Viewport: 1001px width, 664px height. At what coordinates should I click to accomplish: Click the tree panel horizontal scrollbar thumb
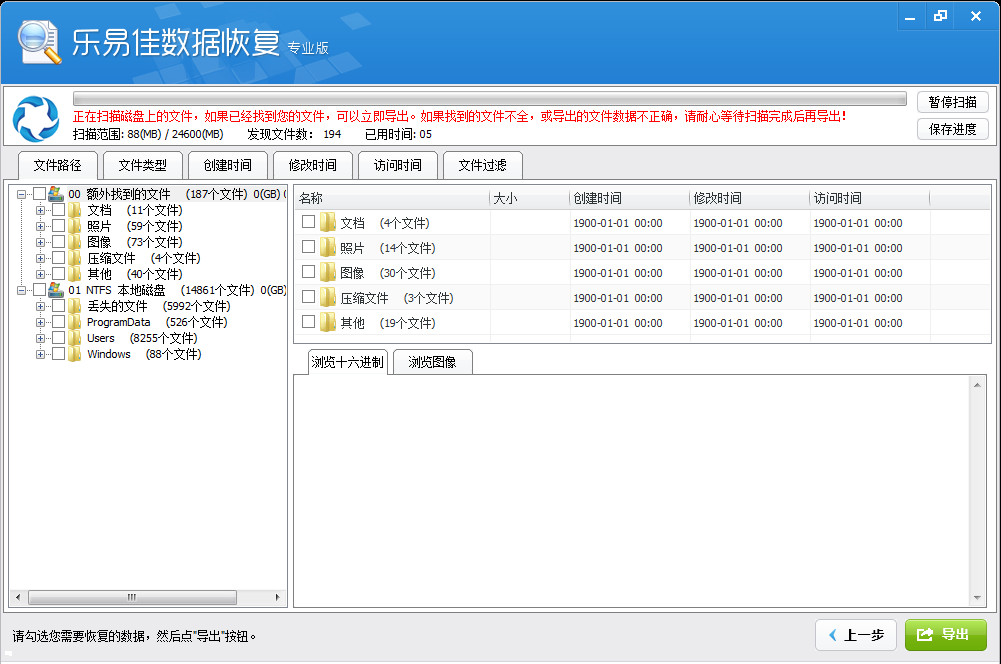(132, 598)
